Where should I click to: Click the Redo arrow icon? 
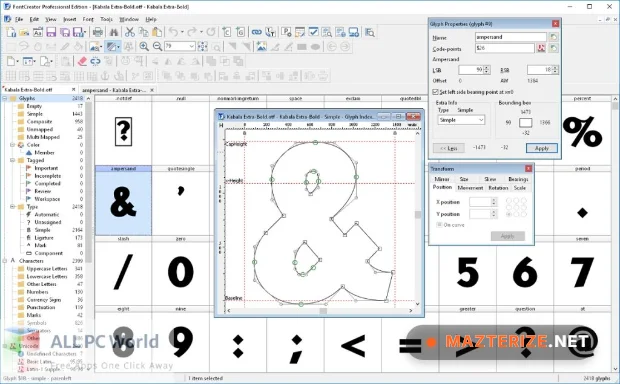[x=192, y=32]
